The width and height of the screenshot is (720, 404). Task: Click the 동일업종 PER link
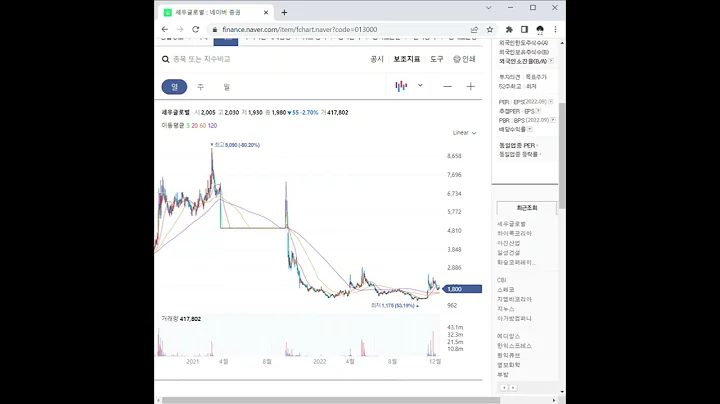518,145
